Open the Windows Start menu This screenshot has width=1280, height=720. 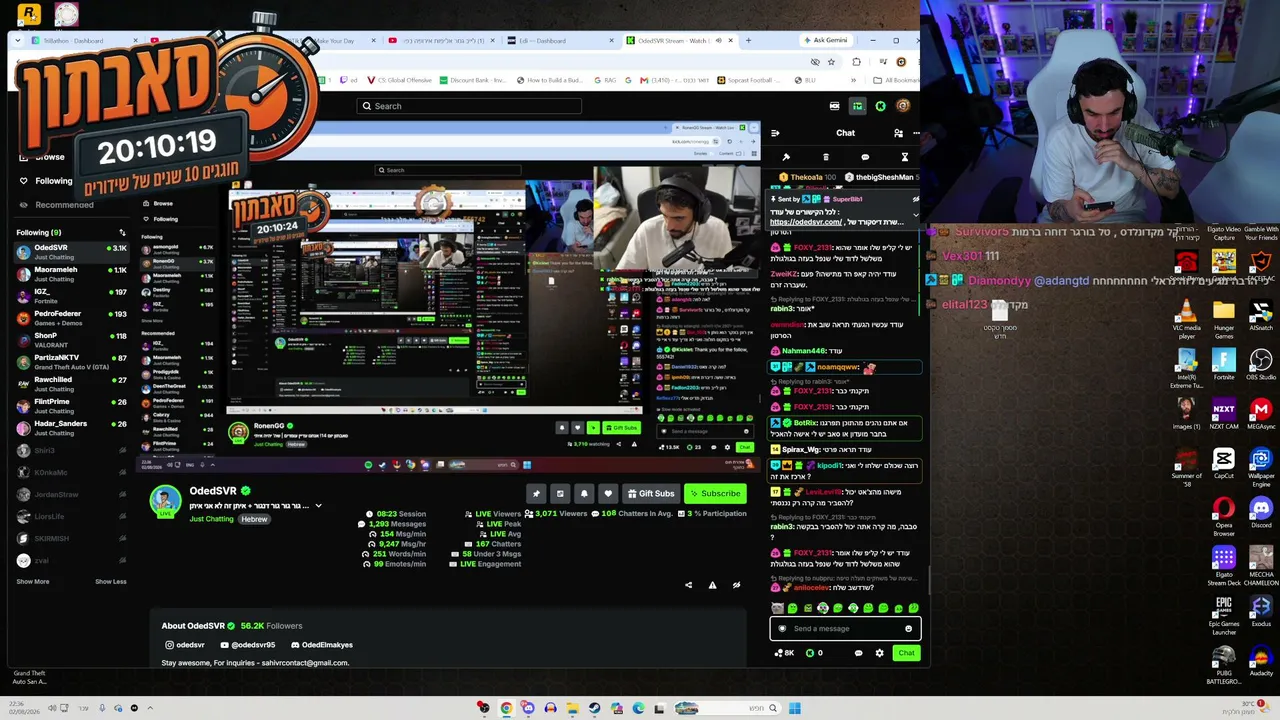tap(794, 708)
